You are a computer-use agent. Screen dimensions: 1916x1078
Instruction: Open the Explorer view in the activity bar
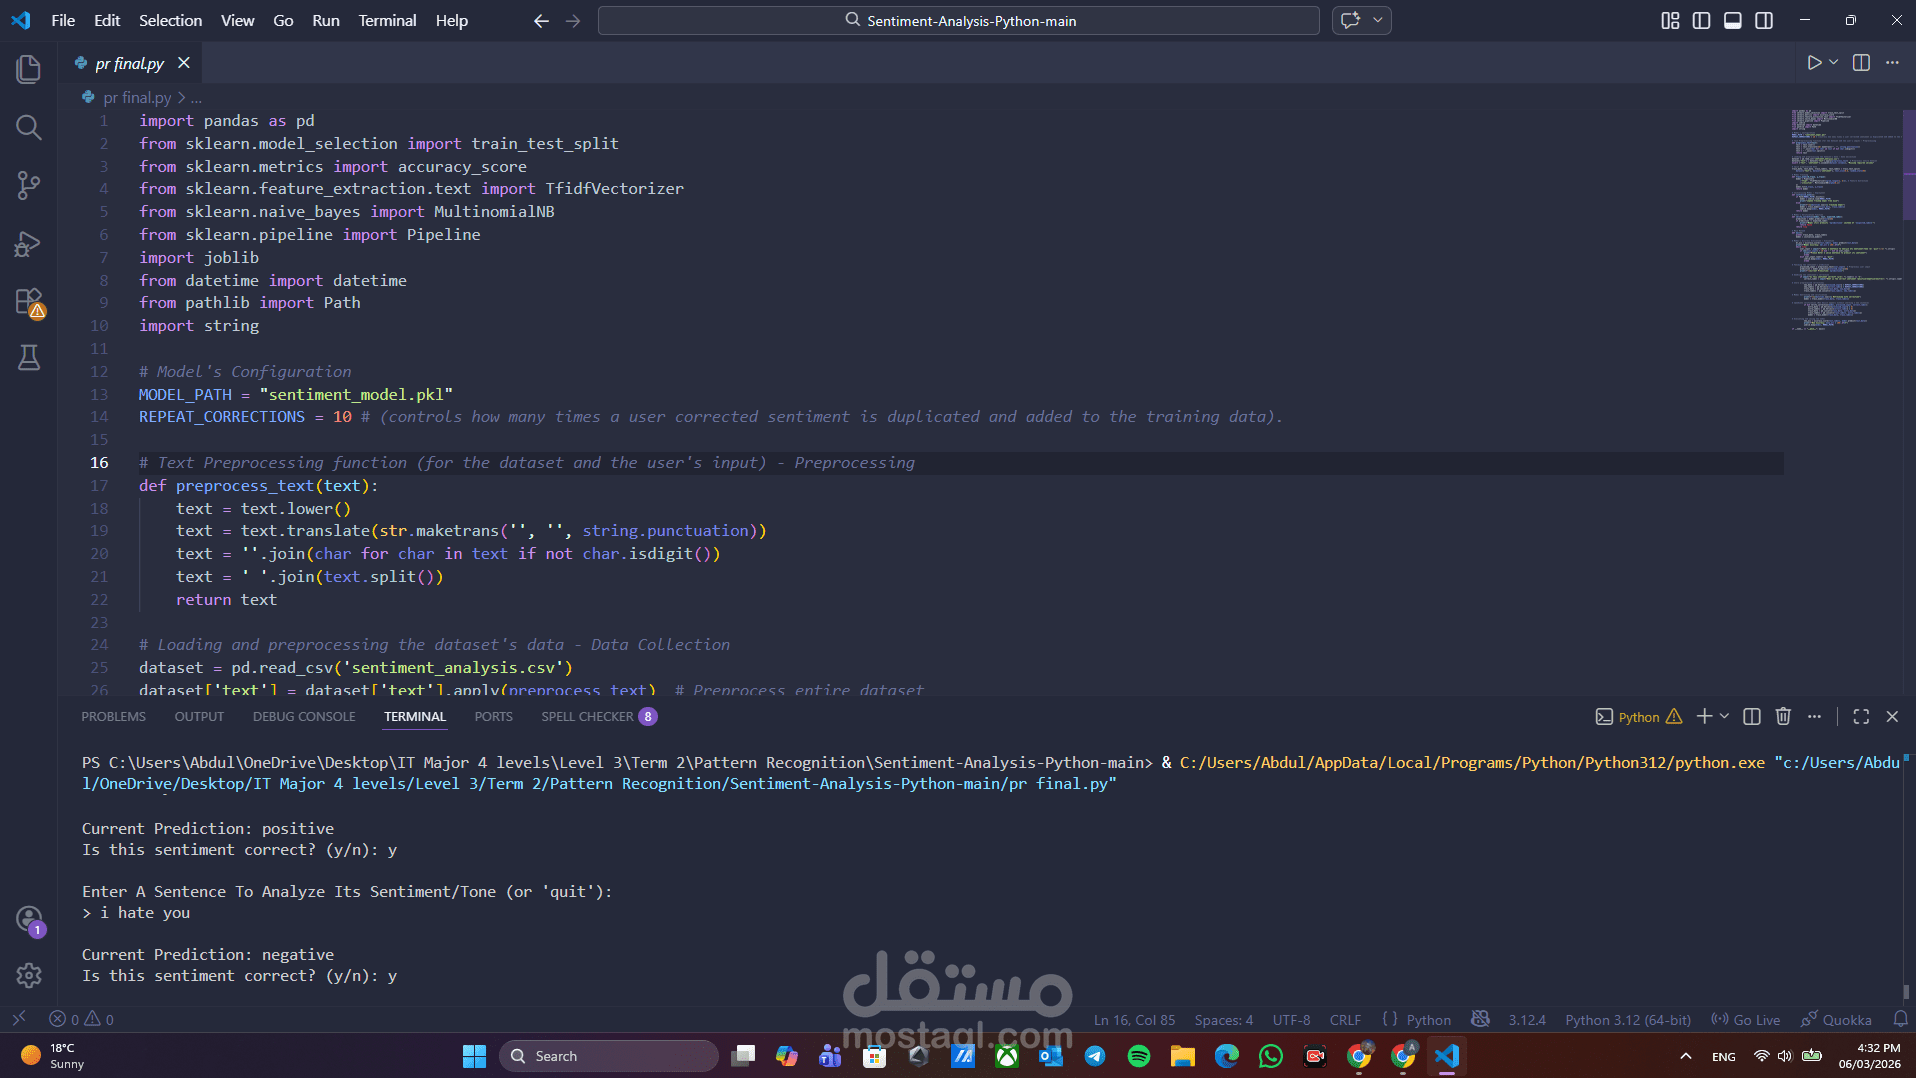29,69
